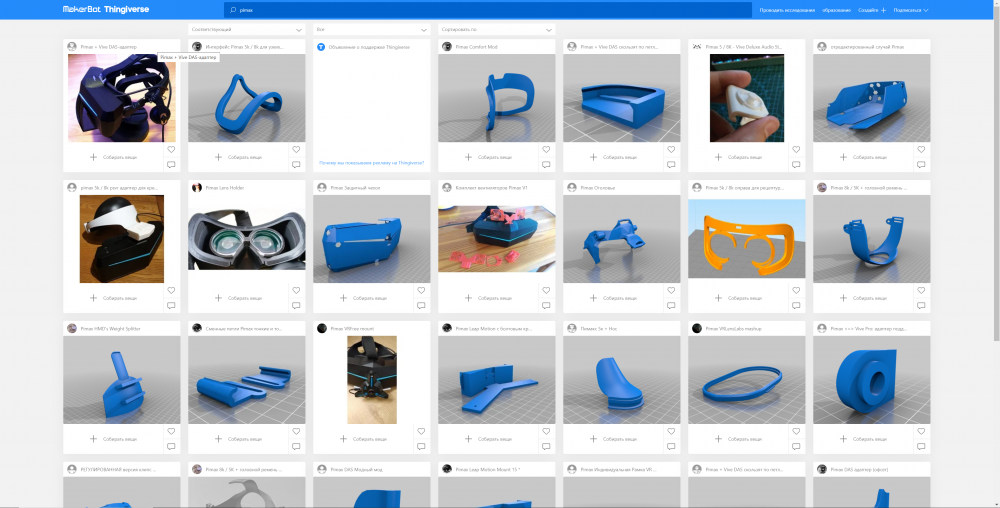
Task: Click the РЕГУЛИРОВАННАЯ версия title
Action: [x=118, y=469]
